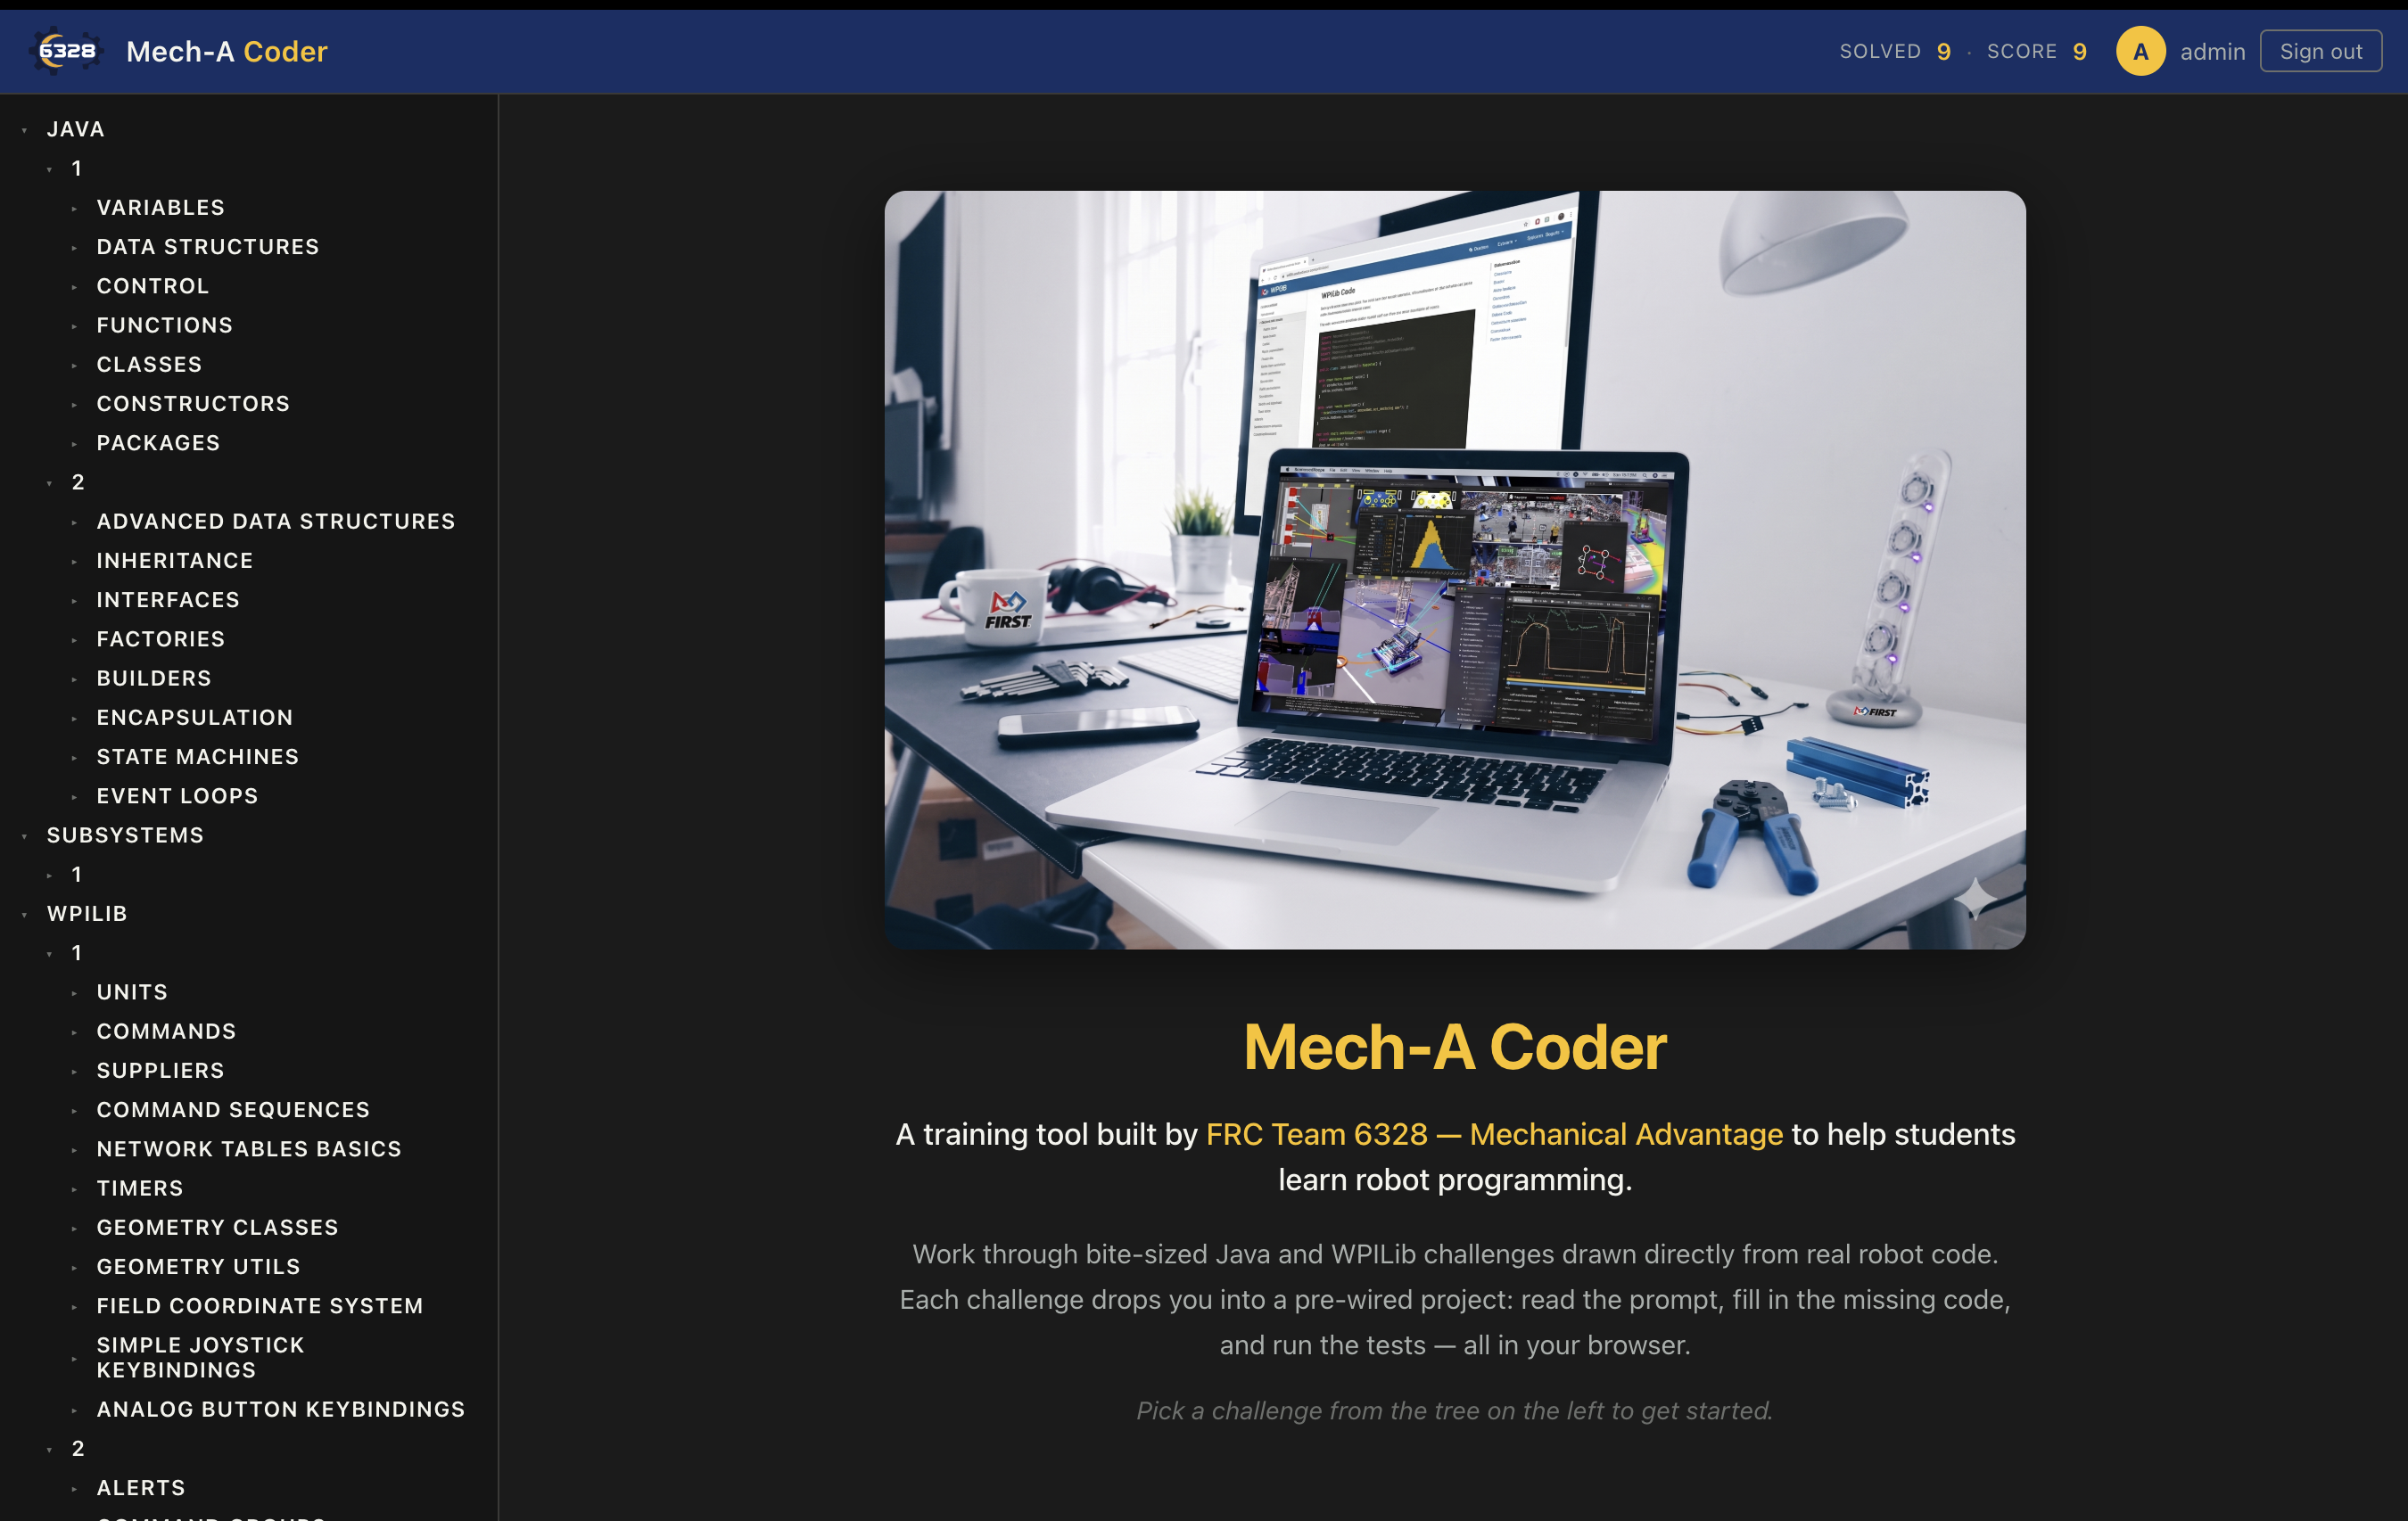The width and height of the screenshot is (2408, 1521).
Task: Expand SIMPLE JOYSTICK KEYBINDINGS
Action: click(x=200, y=1358)
